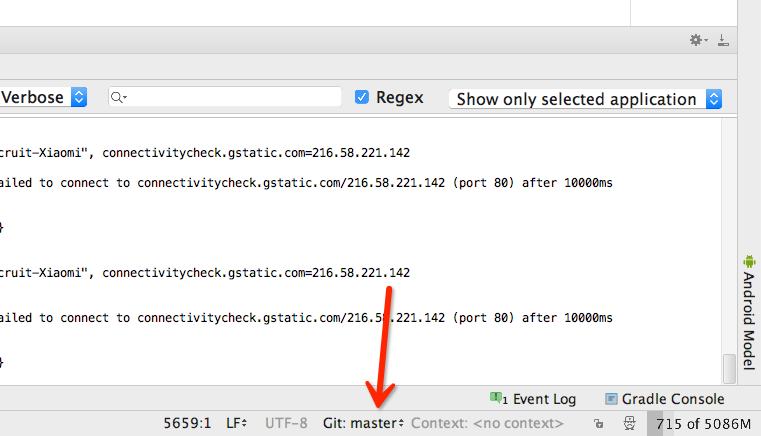
Task: Open the Git: master branch popup
Action: click(x=363, y=424)
